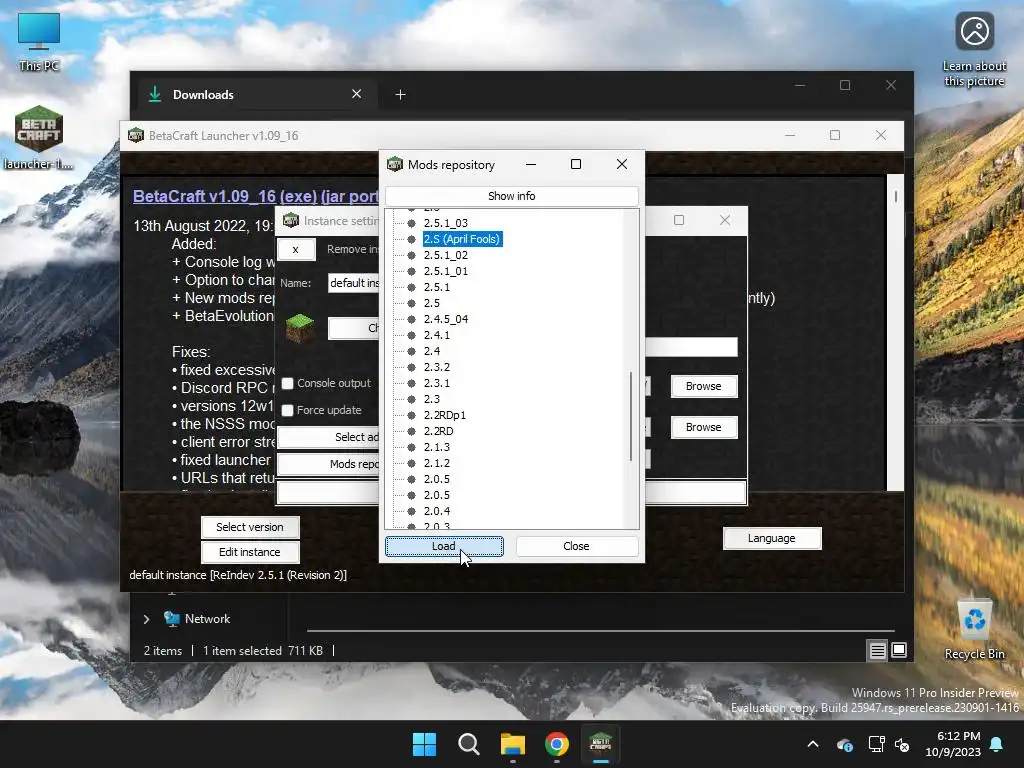Viewport: 1024px width, 768px height.
Task: Open the Windows Start menu
Action: click(x=424, y=744)
